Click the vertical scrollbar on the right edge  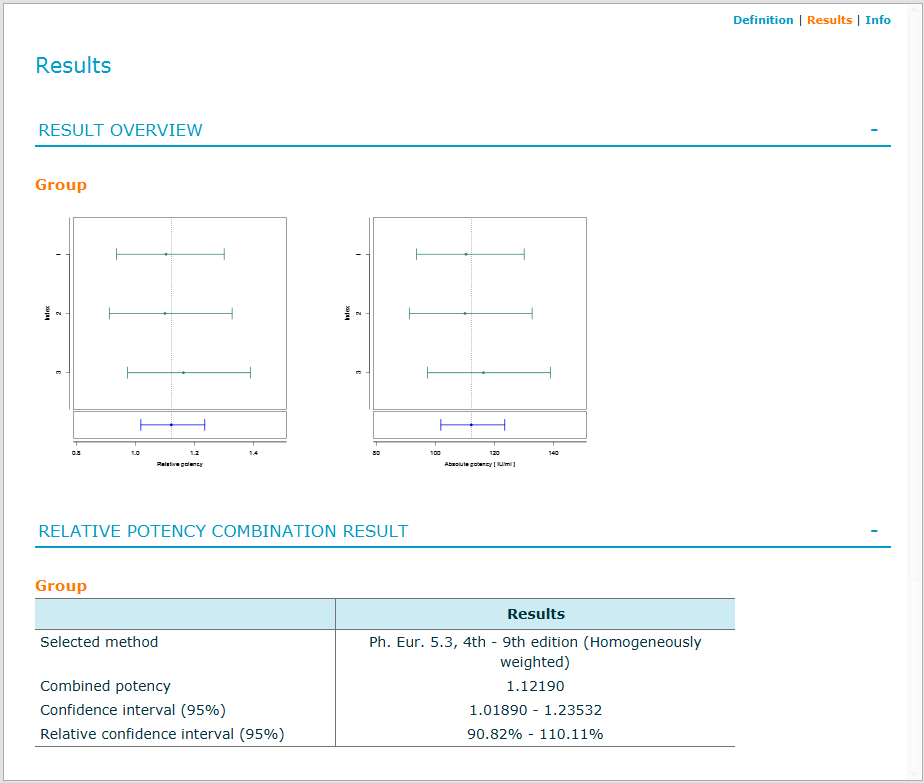[914, 300]
